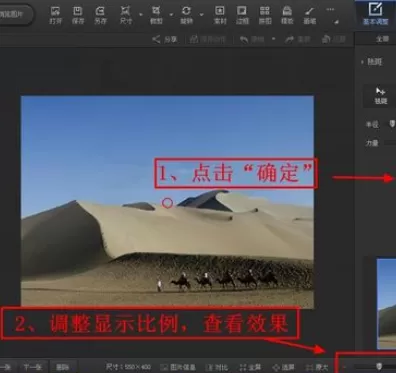Select the 裁剪 crop tool
Screen dimensions: 396x373
point(156,15)
